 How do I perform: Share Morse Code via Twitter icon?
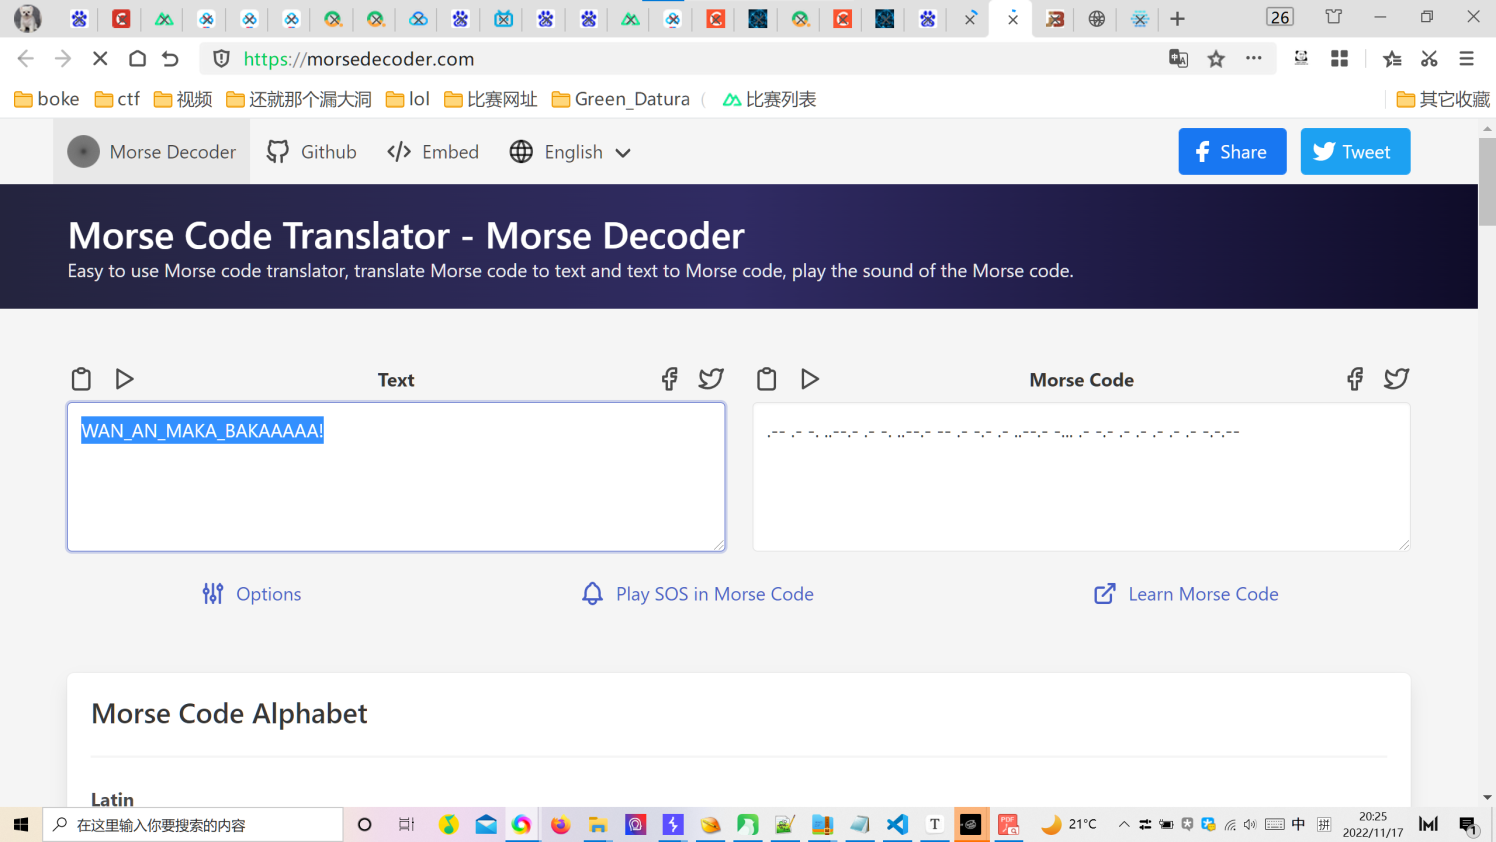[x=1396, y=379]
